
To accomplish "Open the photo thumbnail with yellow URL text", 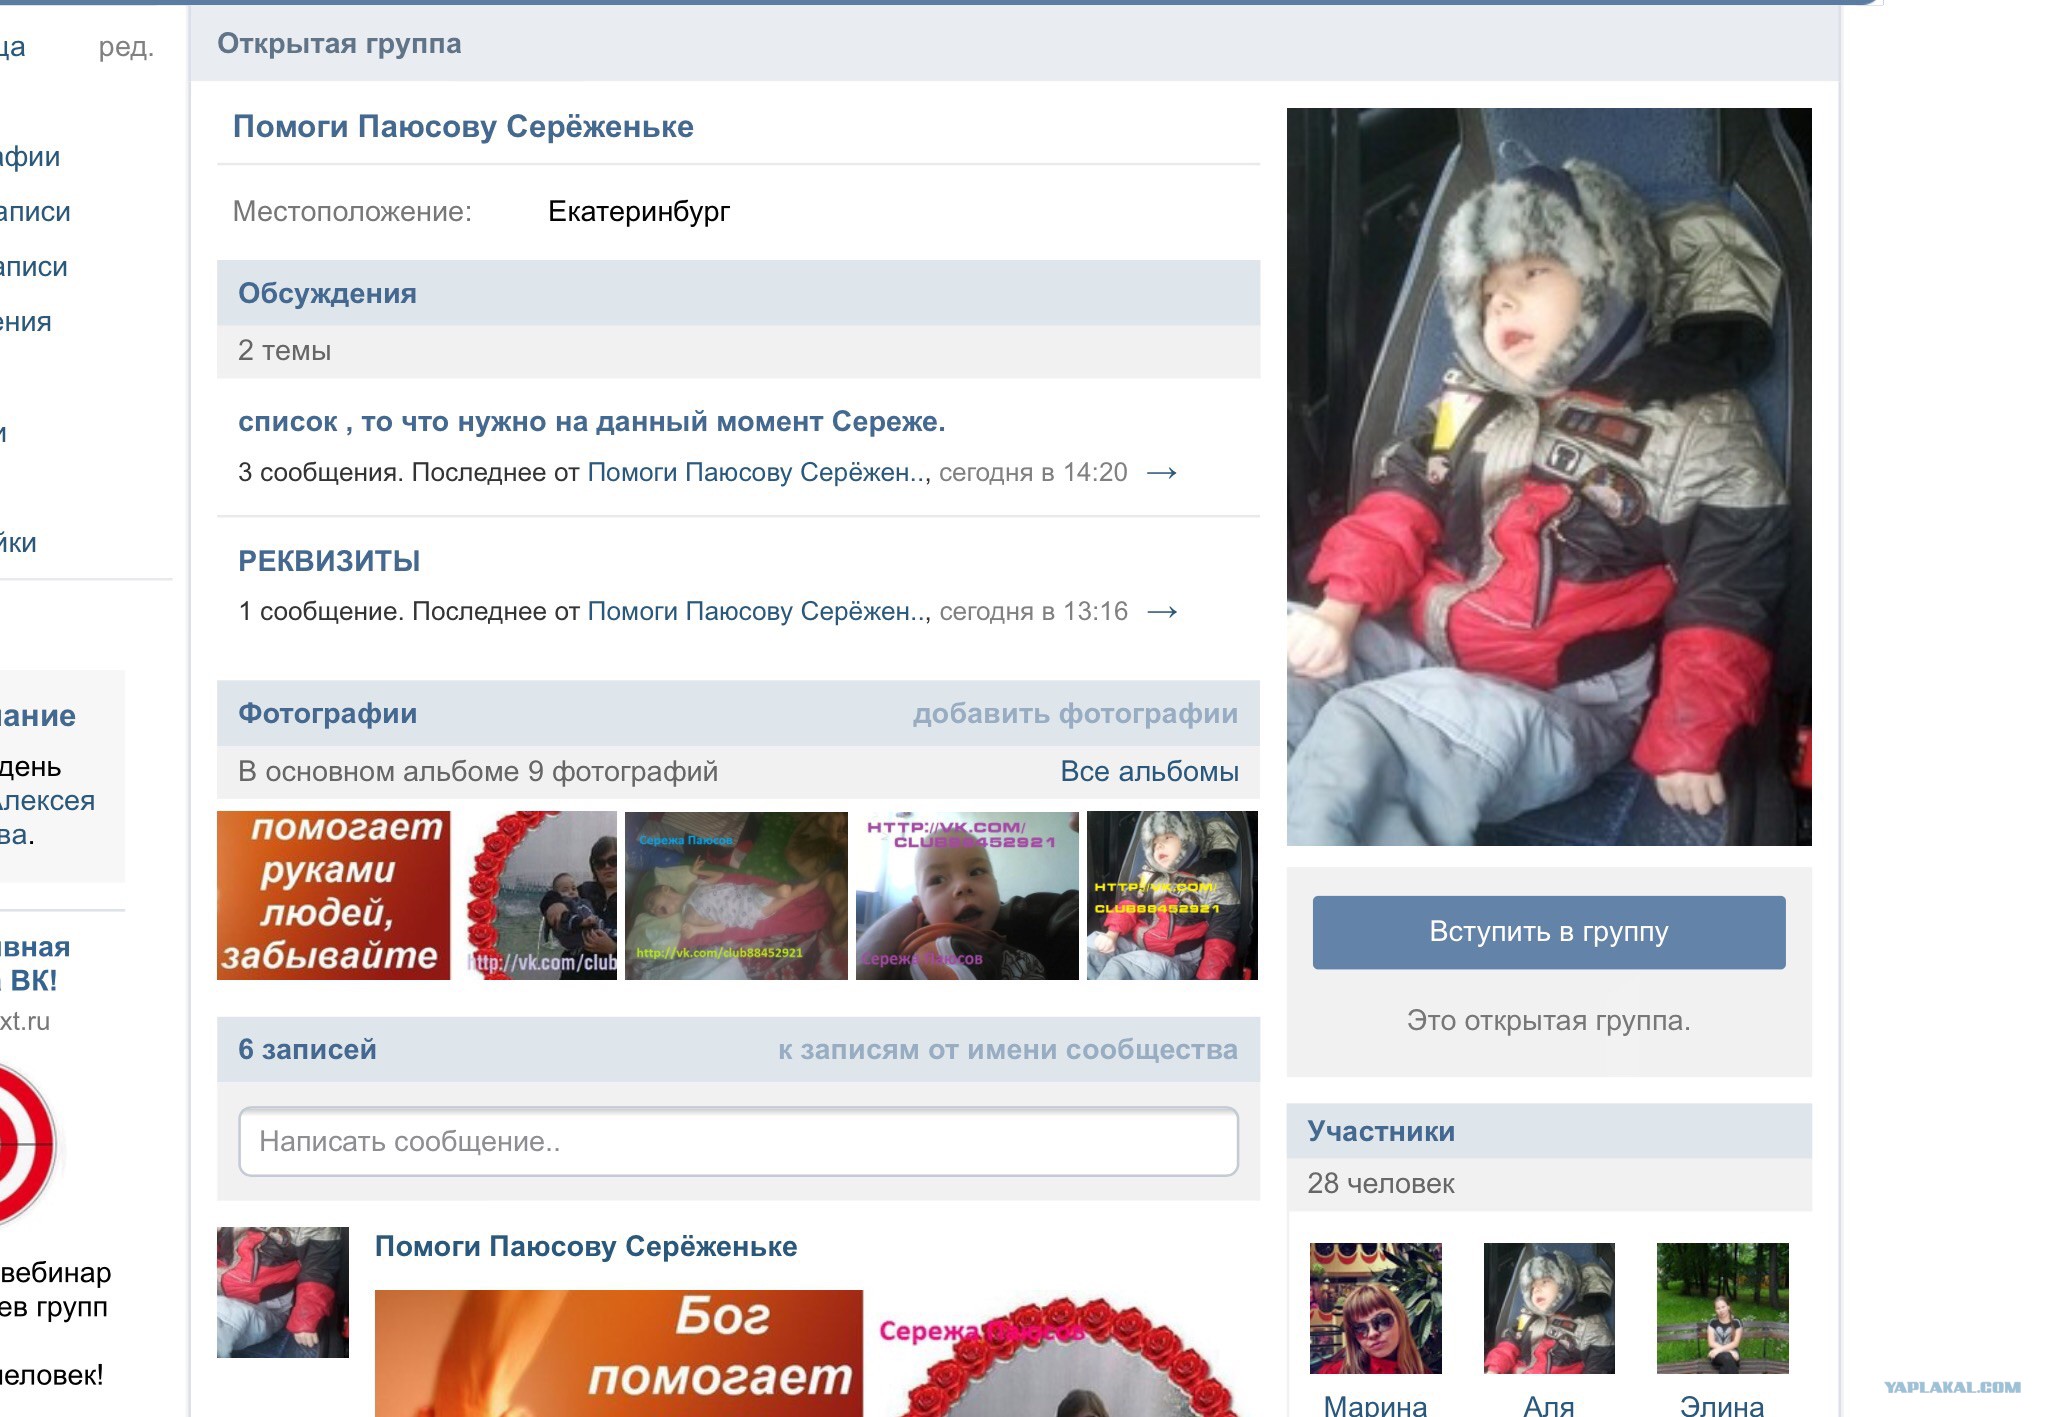I will (1172, 895).
